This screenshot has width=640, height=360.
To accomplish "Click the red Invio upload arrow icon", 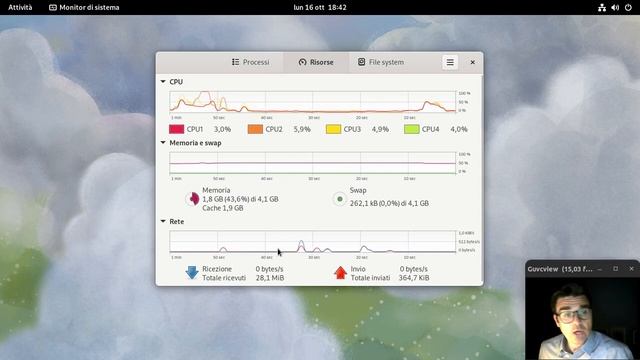I will 340,273.
